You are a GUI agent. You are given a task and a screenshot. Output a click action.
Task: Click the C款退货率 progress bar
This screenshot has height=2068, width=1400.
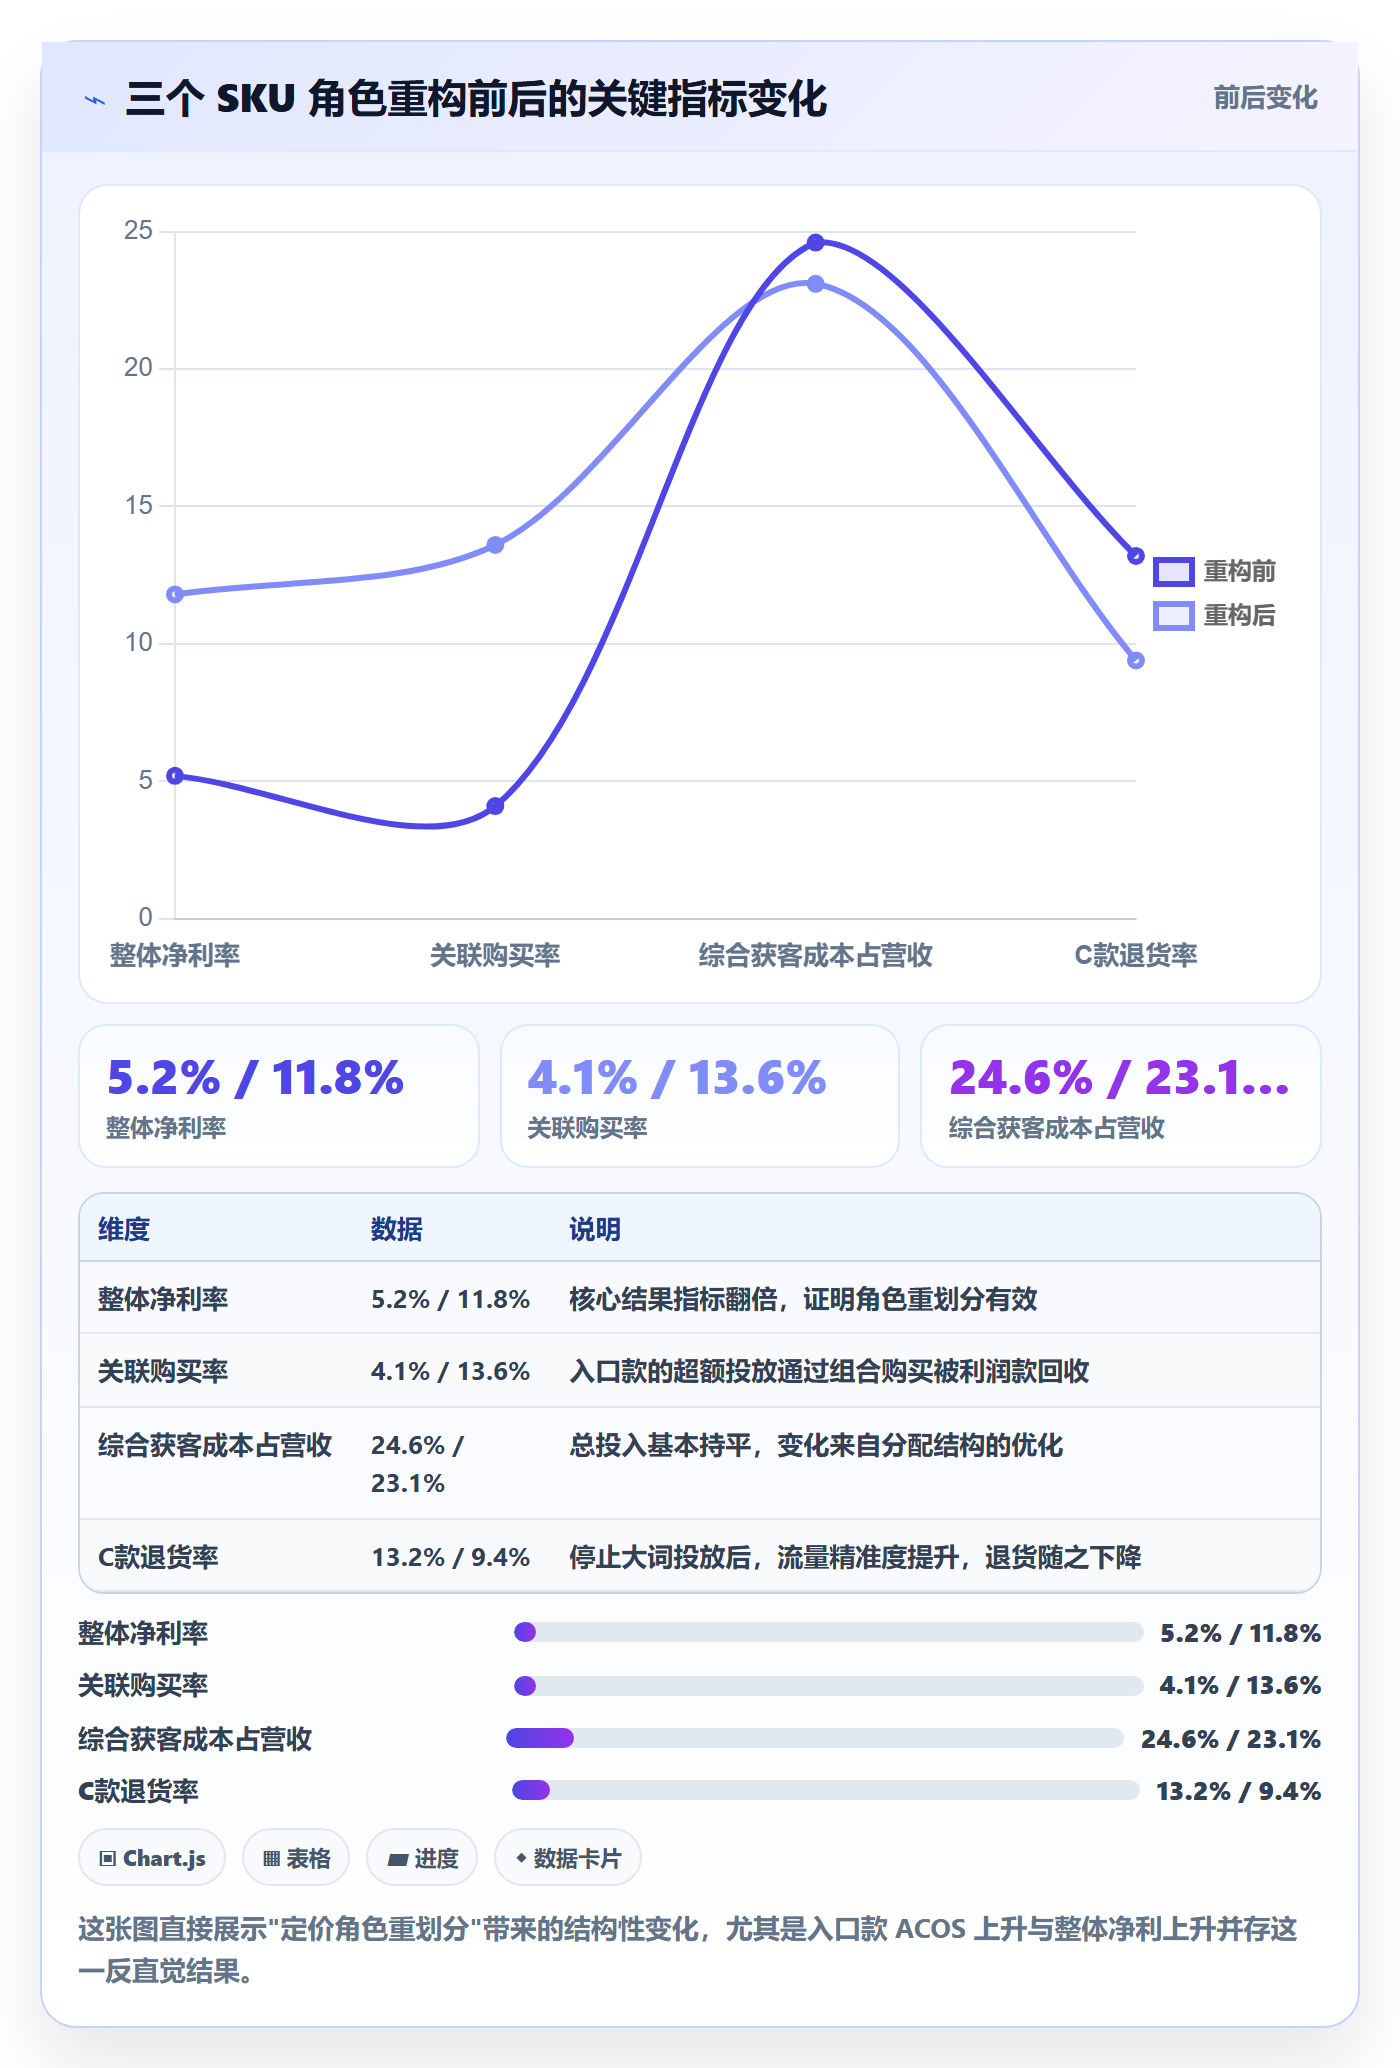[826, 1790]
